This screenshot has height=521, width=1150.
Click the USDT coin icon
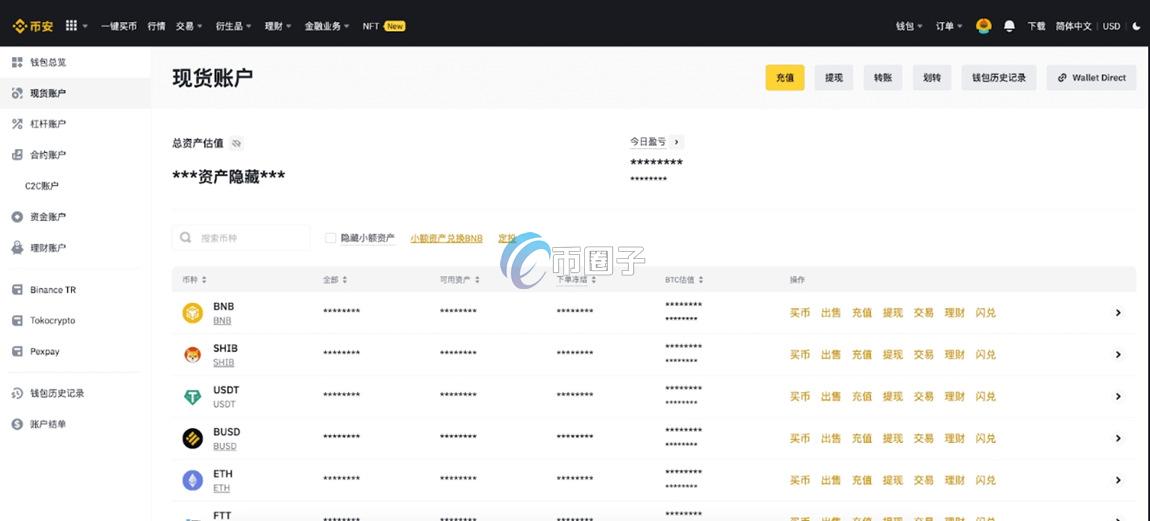point(192,397)
